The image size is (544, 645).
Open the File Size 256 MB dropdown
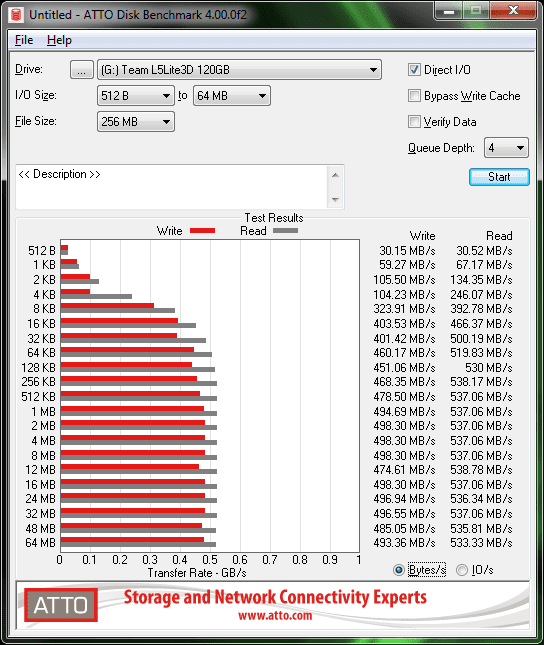coord(135,122)
